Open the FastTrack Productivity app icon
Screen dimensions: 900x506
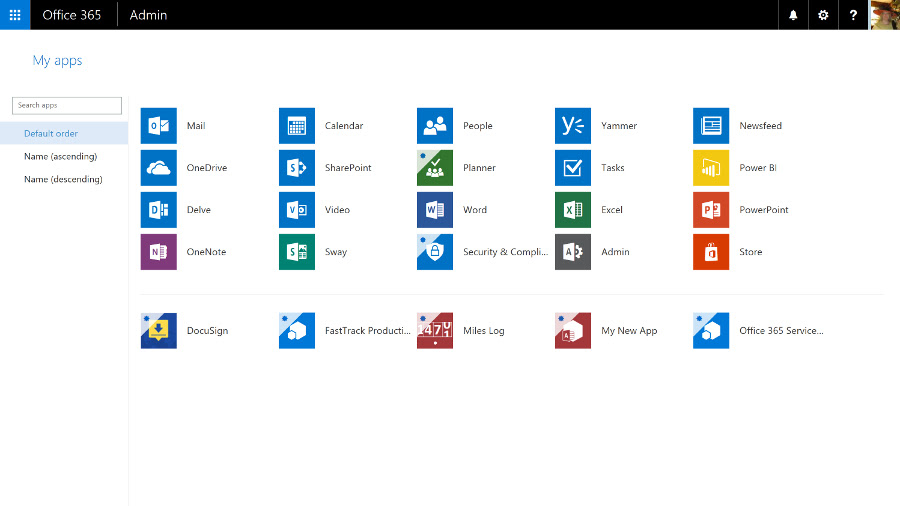[x=297, y=330]
